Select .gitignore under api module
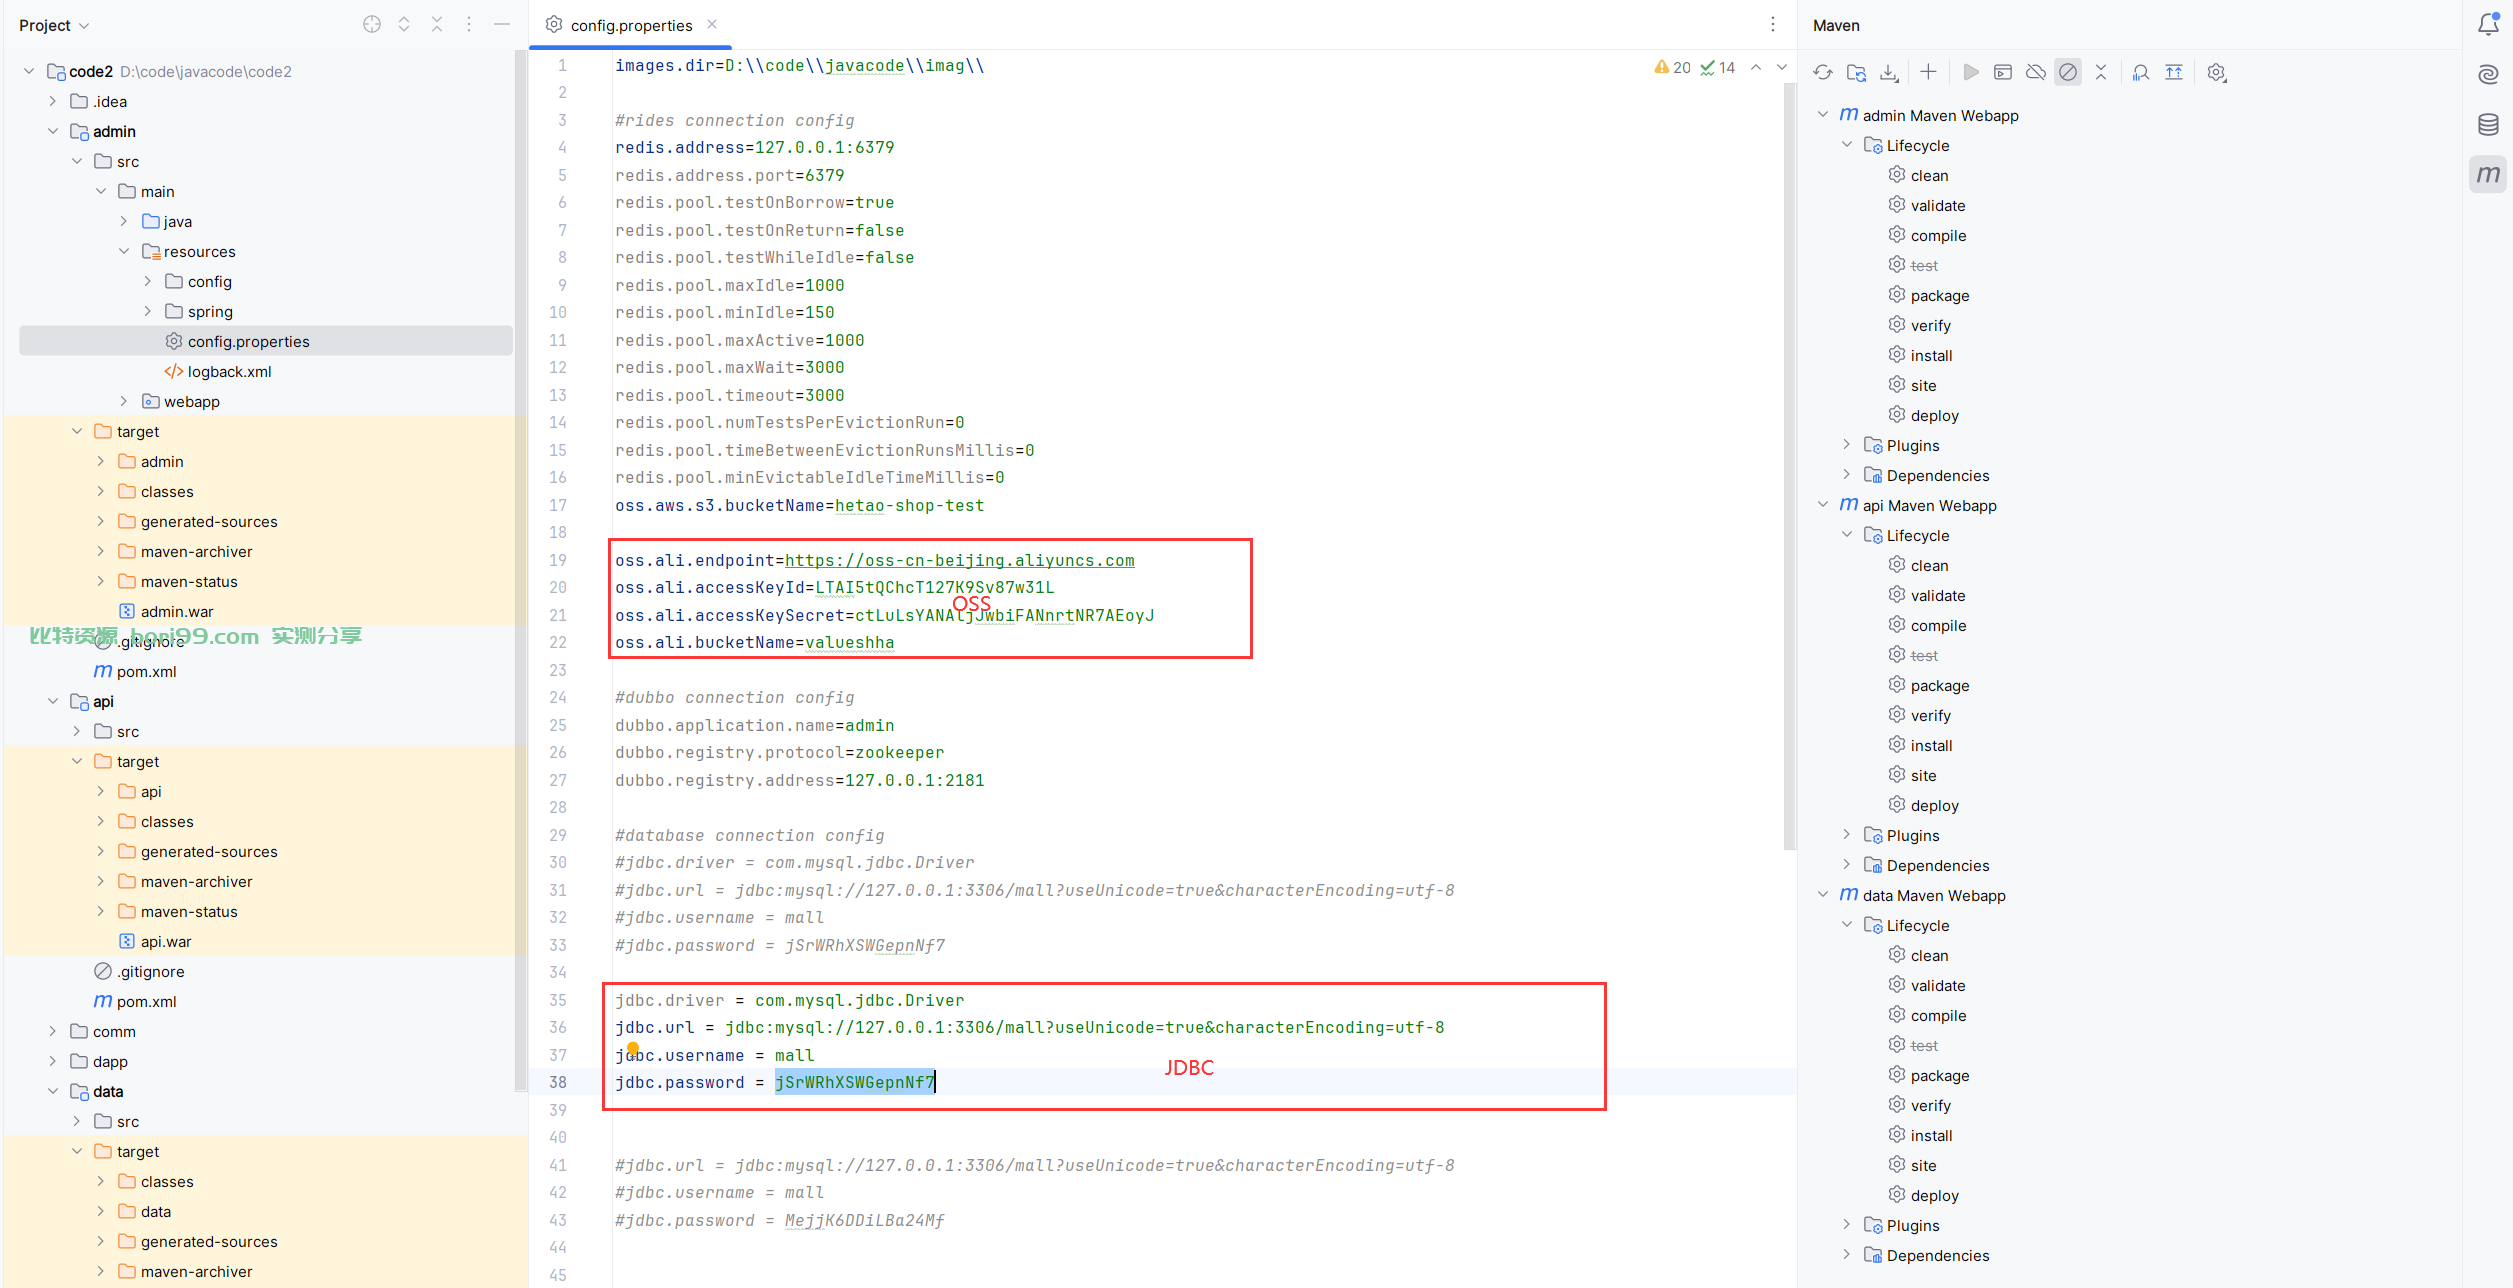The image size is (2513, 1288). (x=150, y=971)
